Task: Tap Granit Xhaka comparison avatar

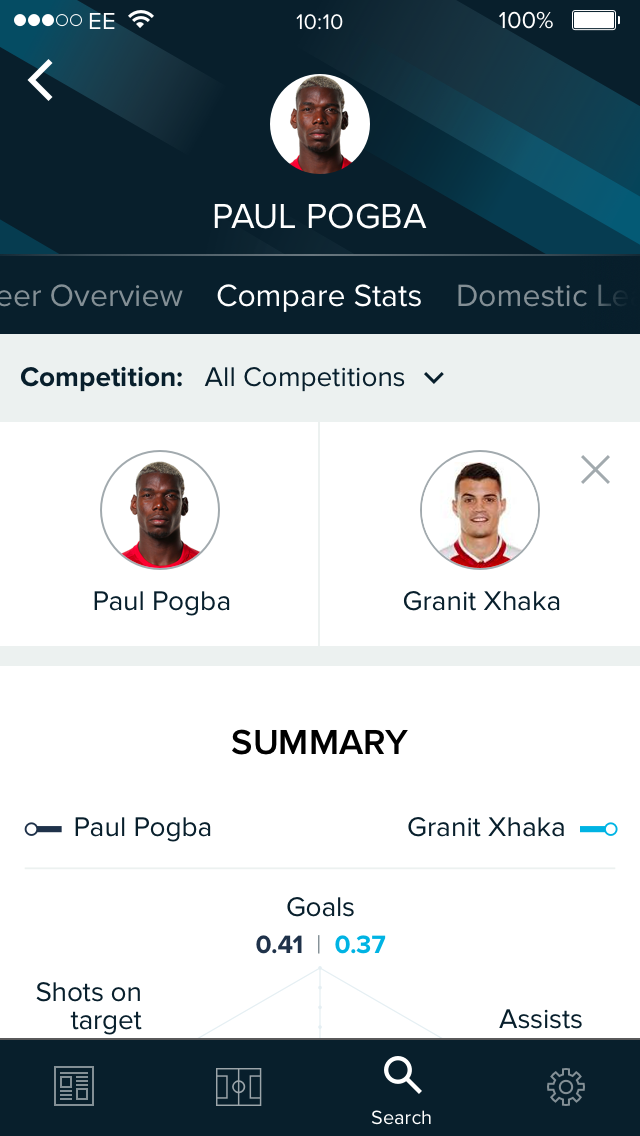Action: (480, 510)
